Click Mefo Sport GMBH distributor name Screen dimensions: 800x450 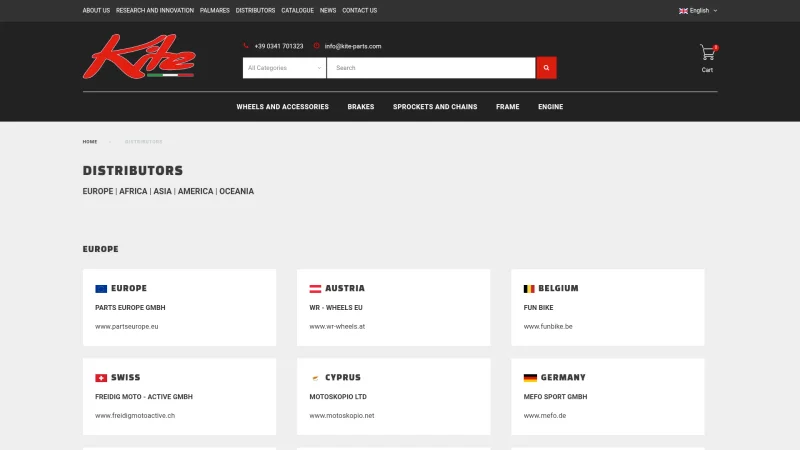[555, 397]
